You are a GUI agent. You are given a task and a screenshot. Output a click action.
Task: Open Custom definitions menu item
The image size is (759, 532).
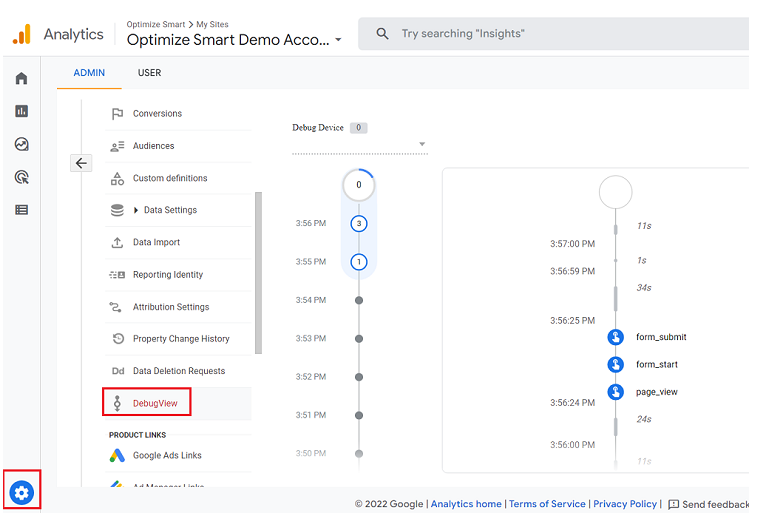(178, 179)
